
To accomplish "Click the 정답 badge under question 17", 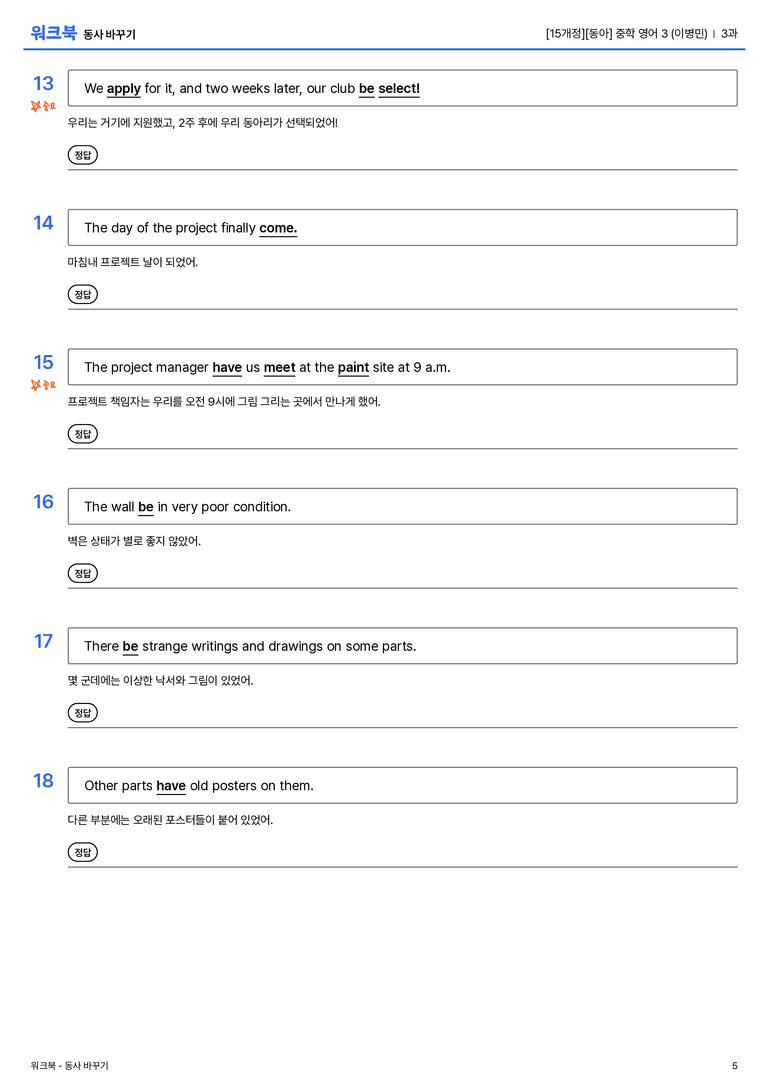I will coord(82,712).
